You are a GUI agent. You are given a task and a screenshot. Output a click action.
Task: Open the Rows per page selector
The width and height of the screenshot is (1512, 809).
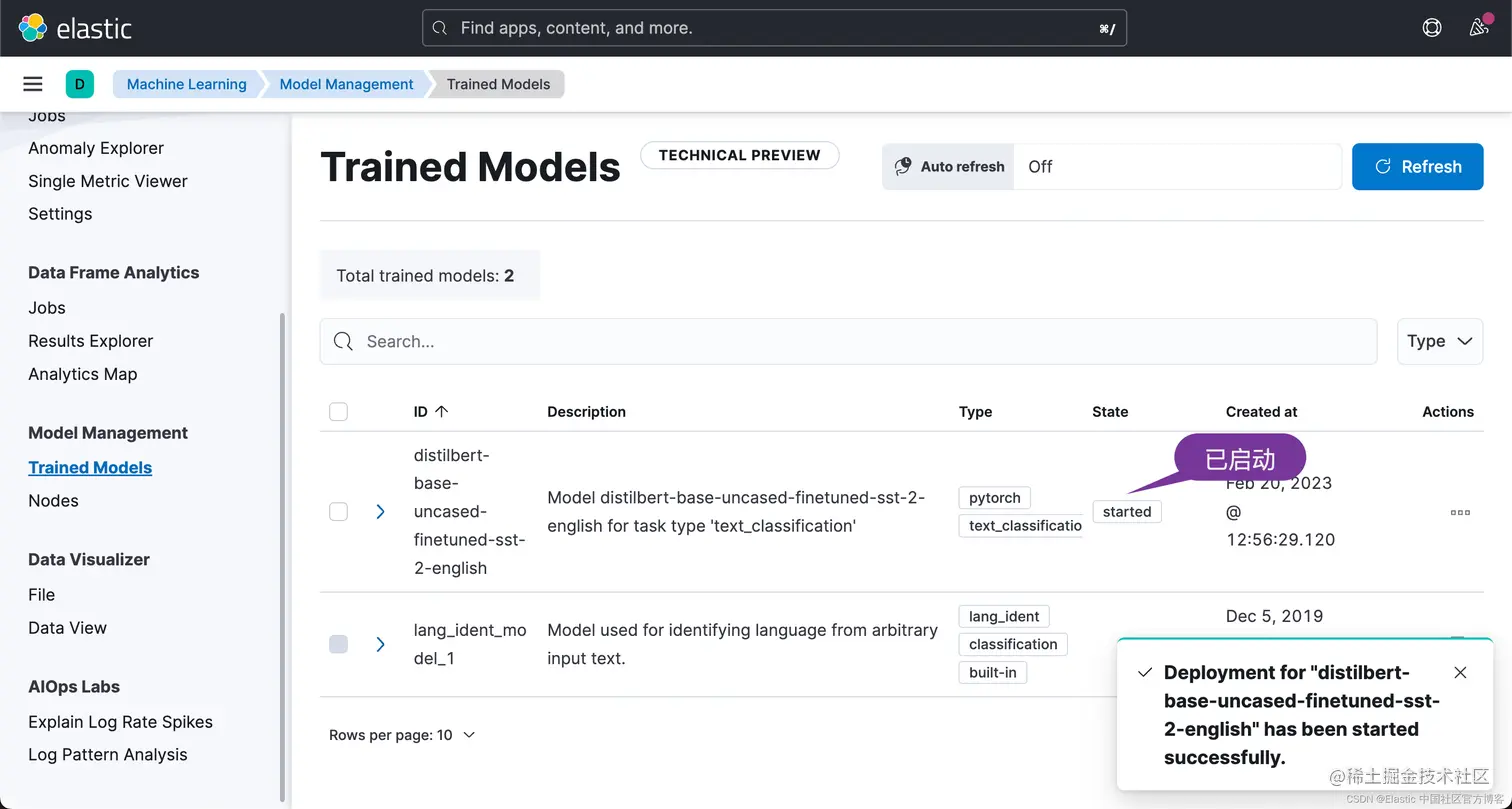402,735
